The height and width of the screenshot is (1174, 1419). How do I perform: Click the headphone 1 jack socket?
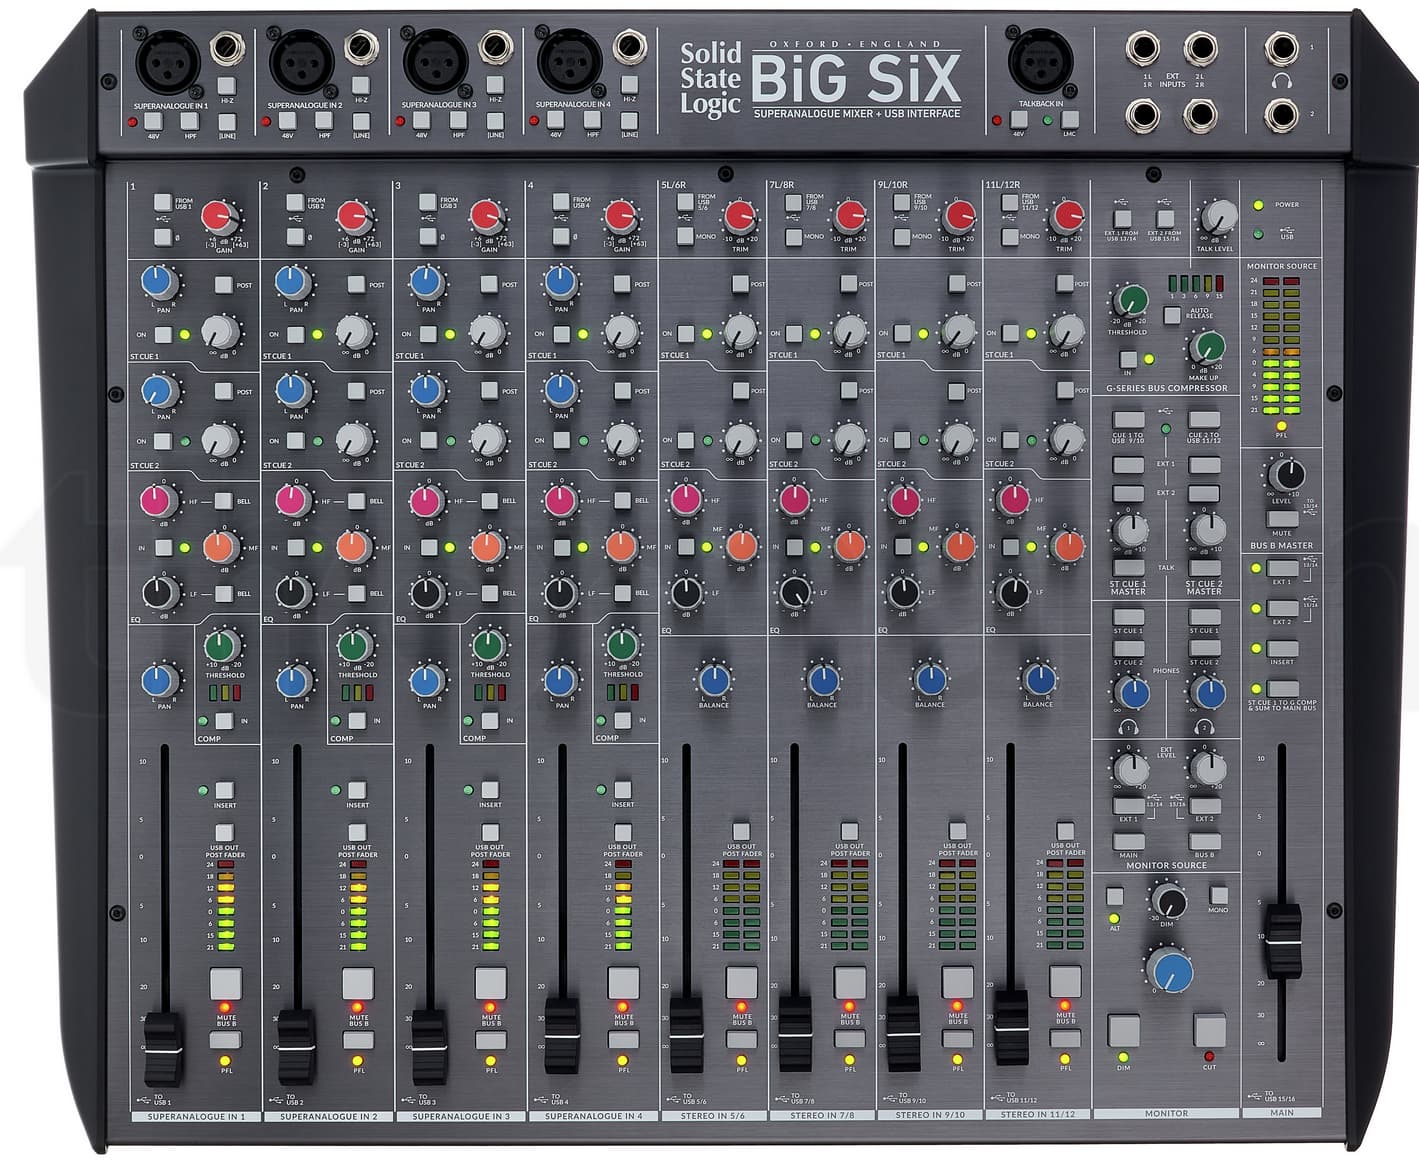click(x=1280, y=47)
